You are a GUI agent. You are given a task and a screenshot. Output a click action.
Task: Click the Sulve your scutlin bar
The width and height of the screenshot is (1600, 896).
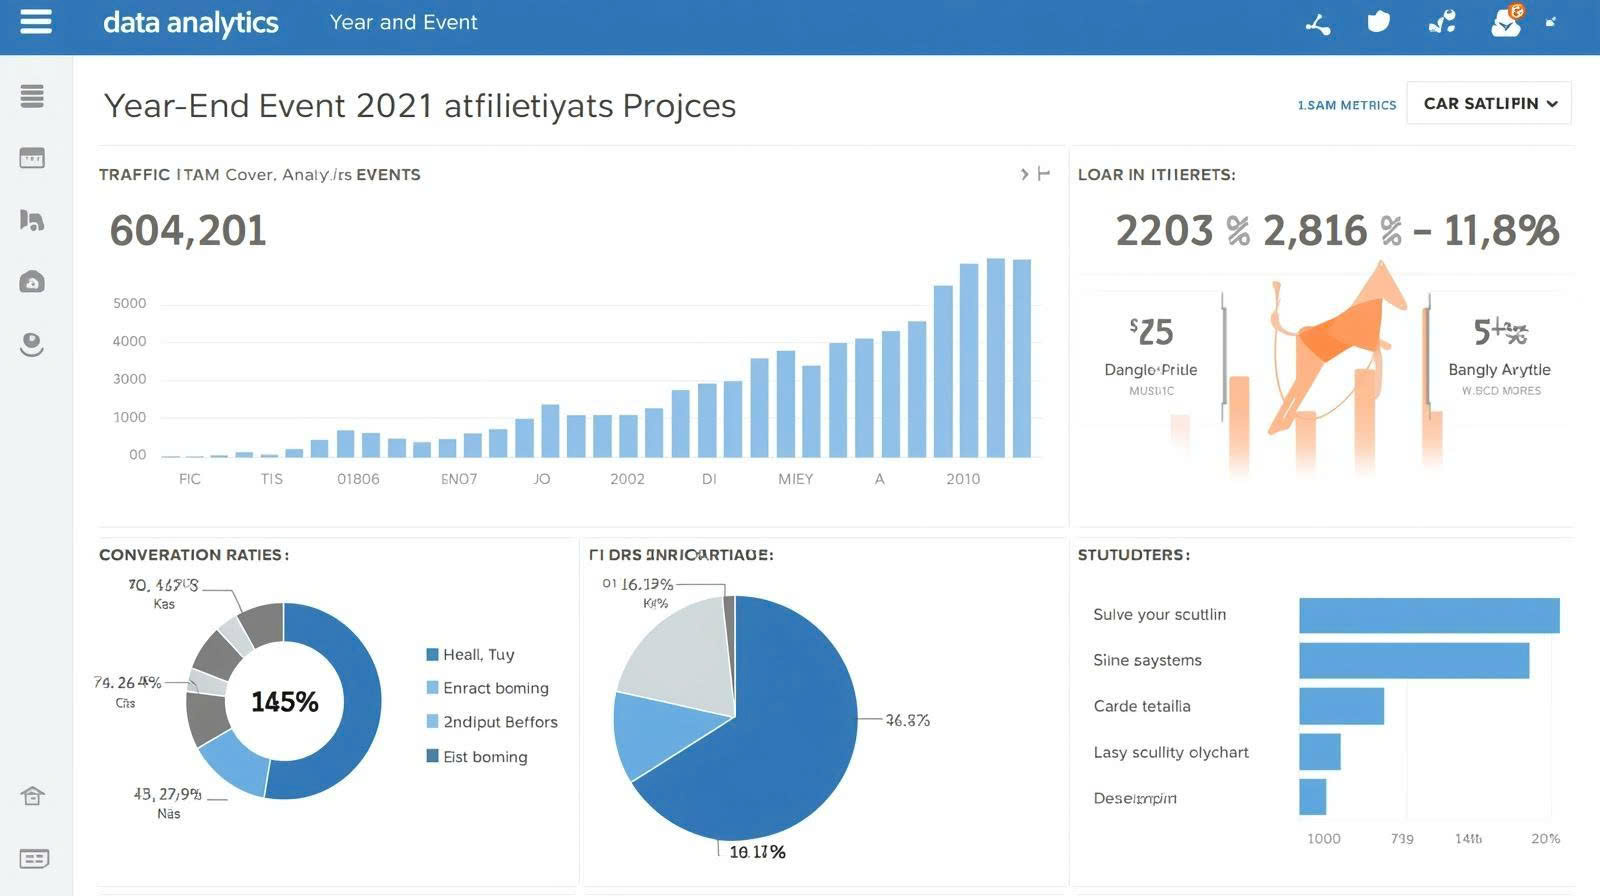coord(1428,616)
